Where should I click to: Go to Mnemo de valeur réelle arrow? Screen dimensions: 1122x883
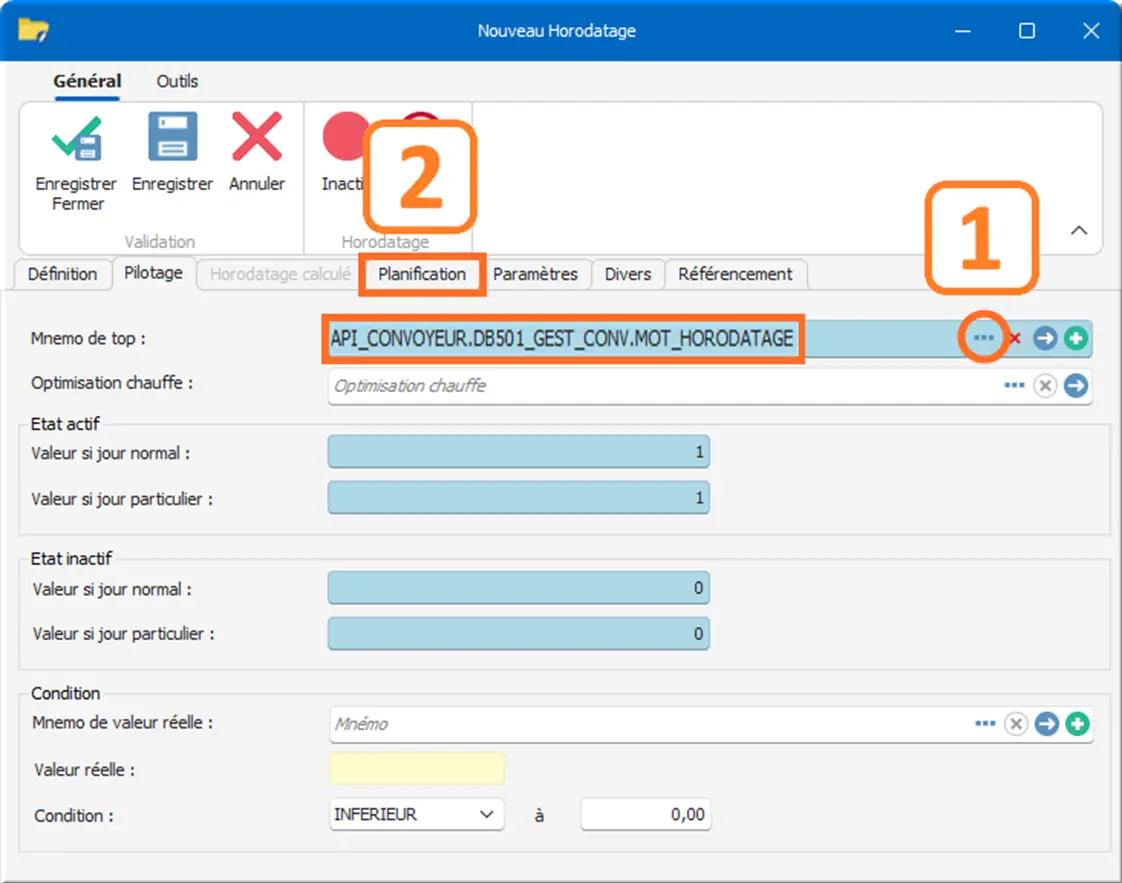pos(1046,723)
